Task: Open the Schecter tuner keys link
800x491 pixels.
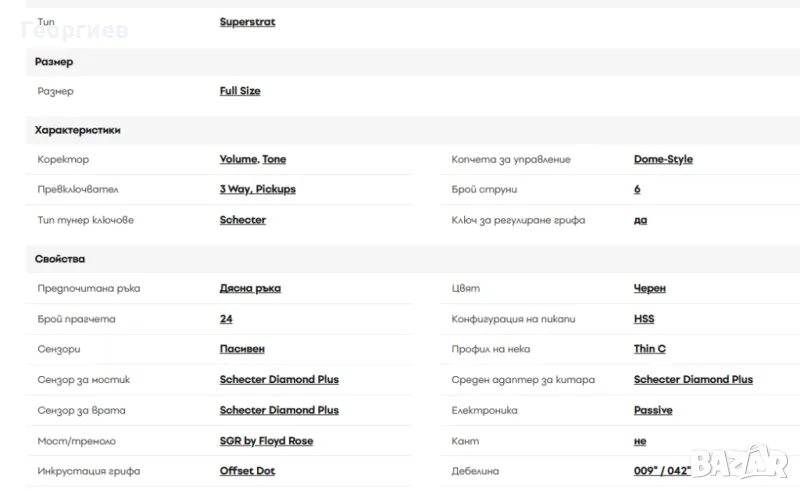Action: click(x=243, y=220)
